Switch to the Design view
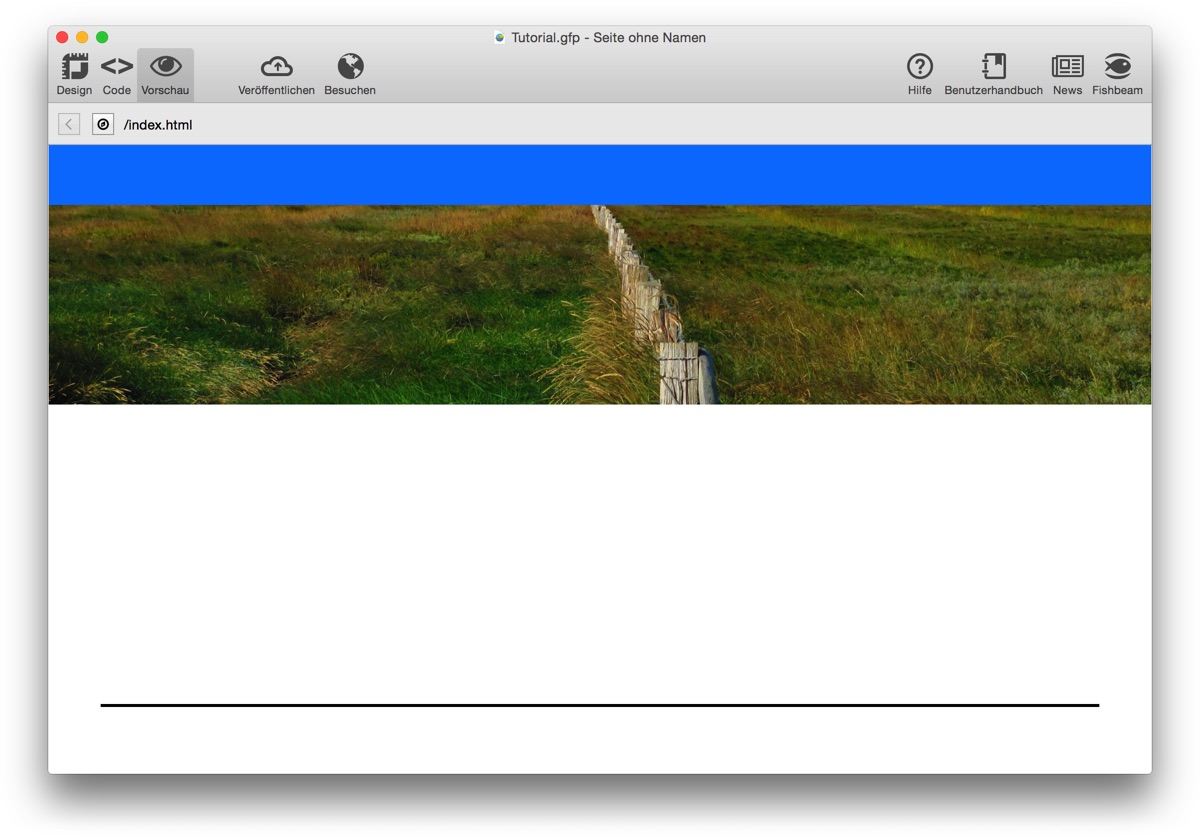Viewport: 1200px width, 840px height. tap(74, 74)
